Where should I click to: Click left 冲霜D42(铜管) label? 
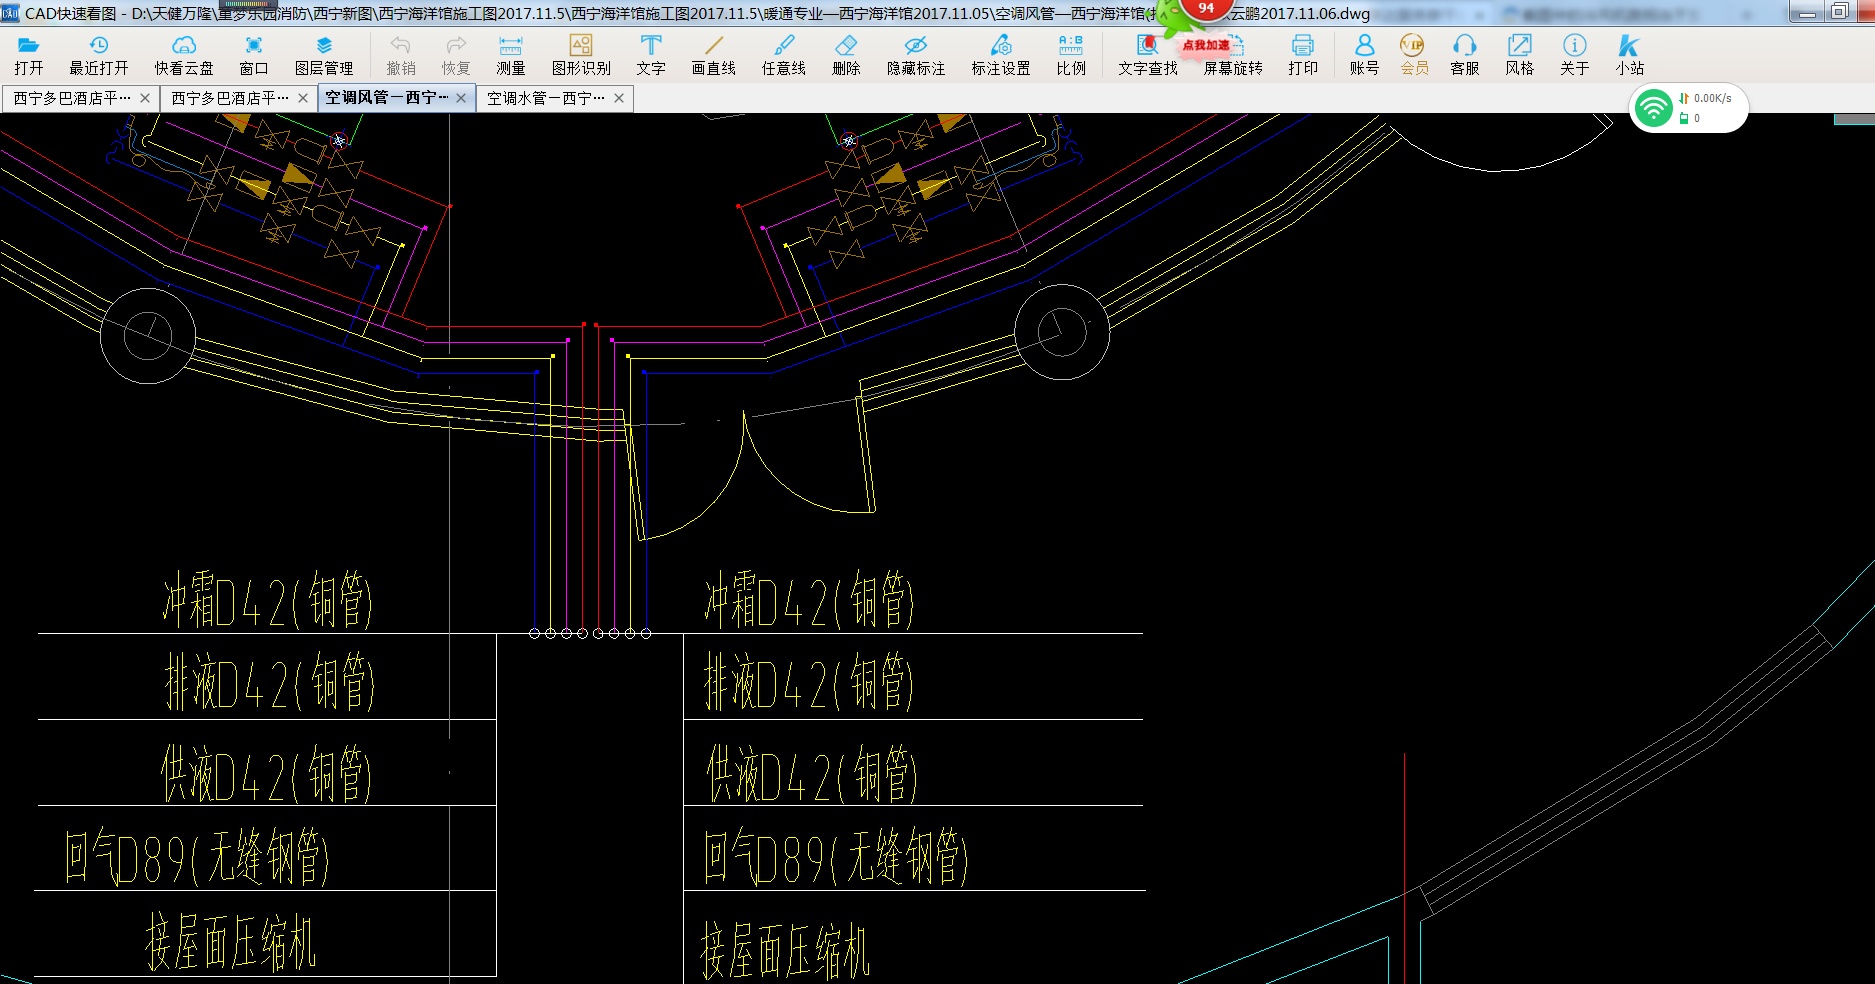pos(267,600)
